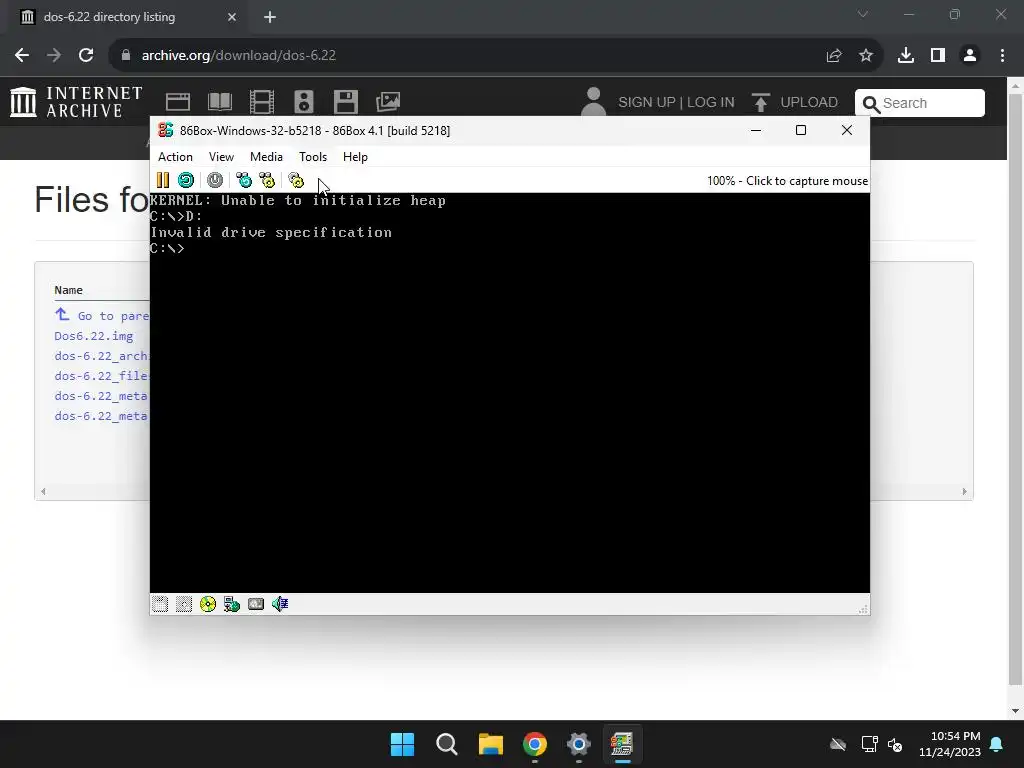Open Settings gear app in taskbar
Image resolution: width=1024 pixels, height=768 pixels.
tap(579, 744)
